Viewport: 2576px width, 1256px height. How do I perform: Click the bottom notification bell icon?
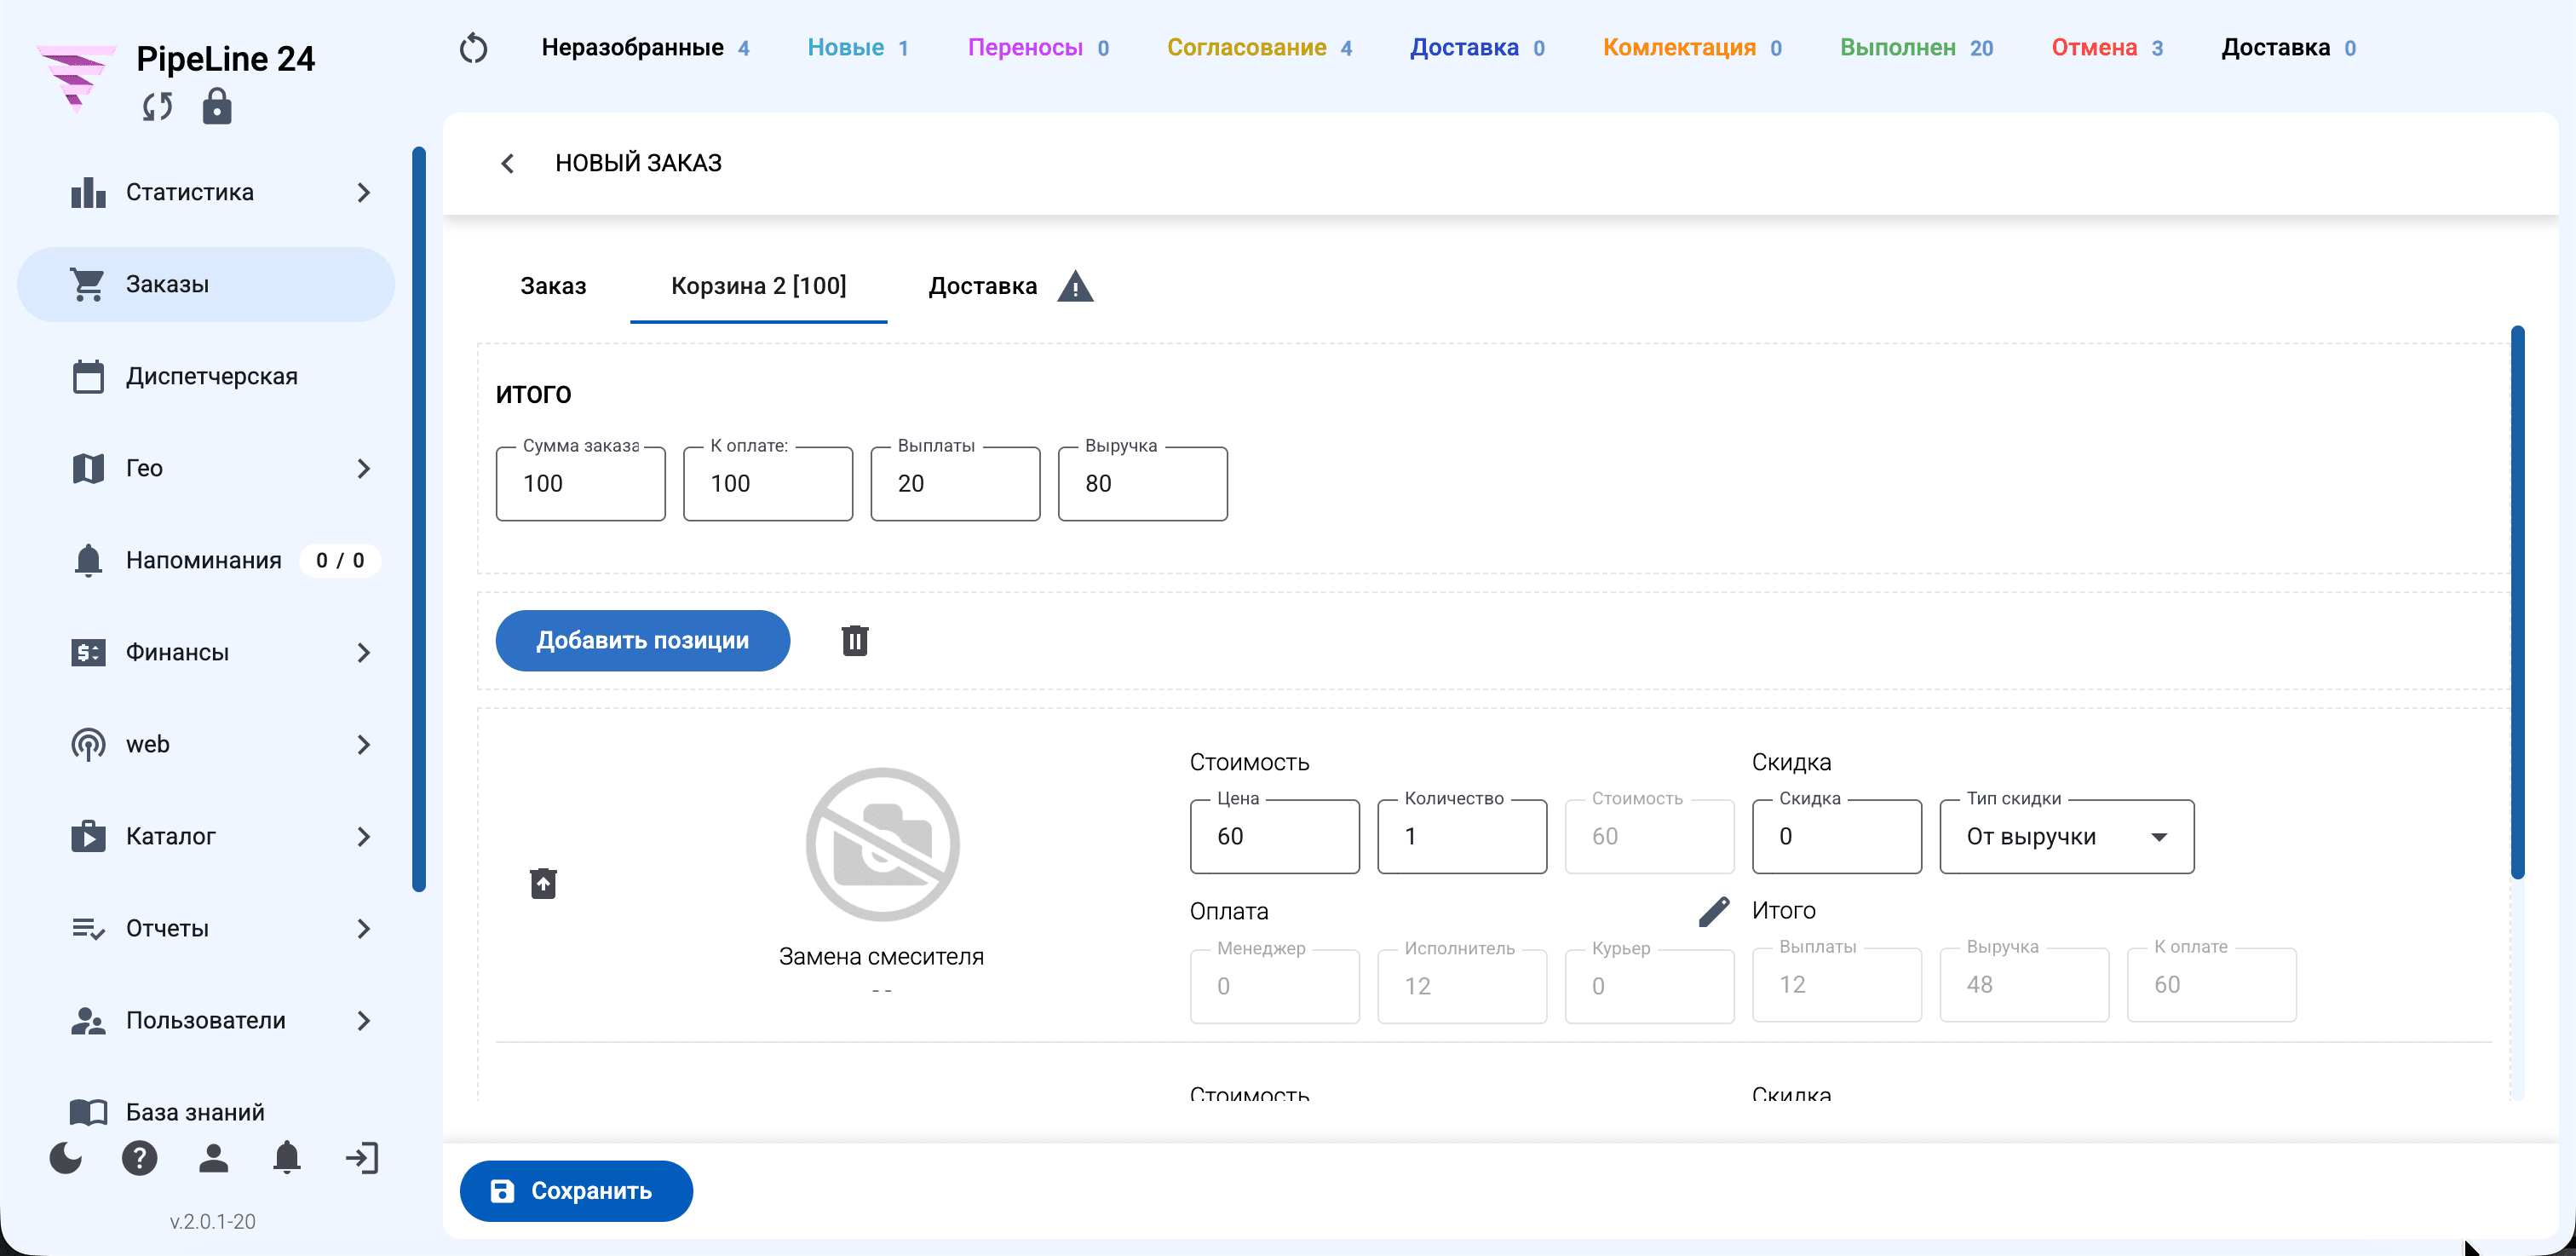click(x=287, y=1157)
